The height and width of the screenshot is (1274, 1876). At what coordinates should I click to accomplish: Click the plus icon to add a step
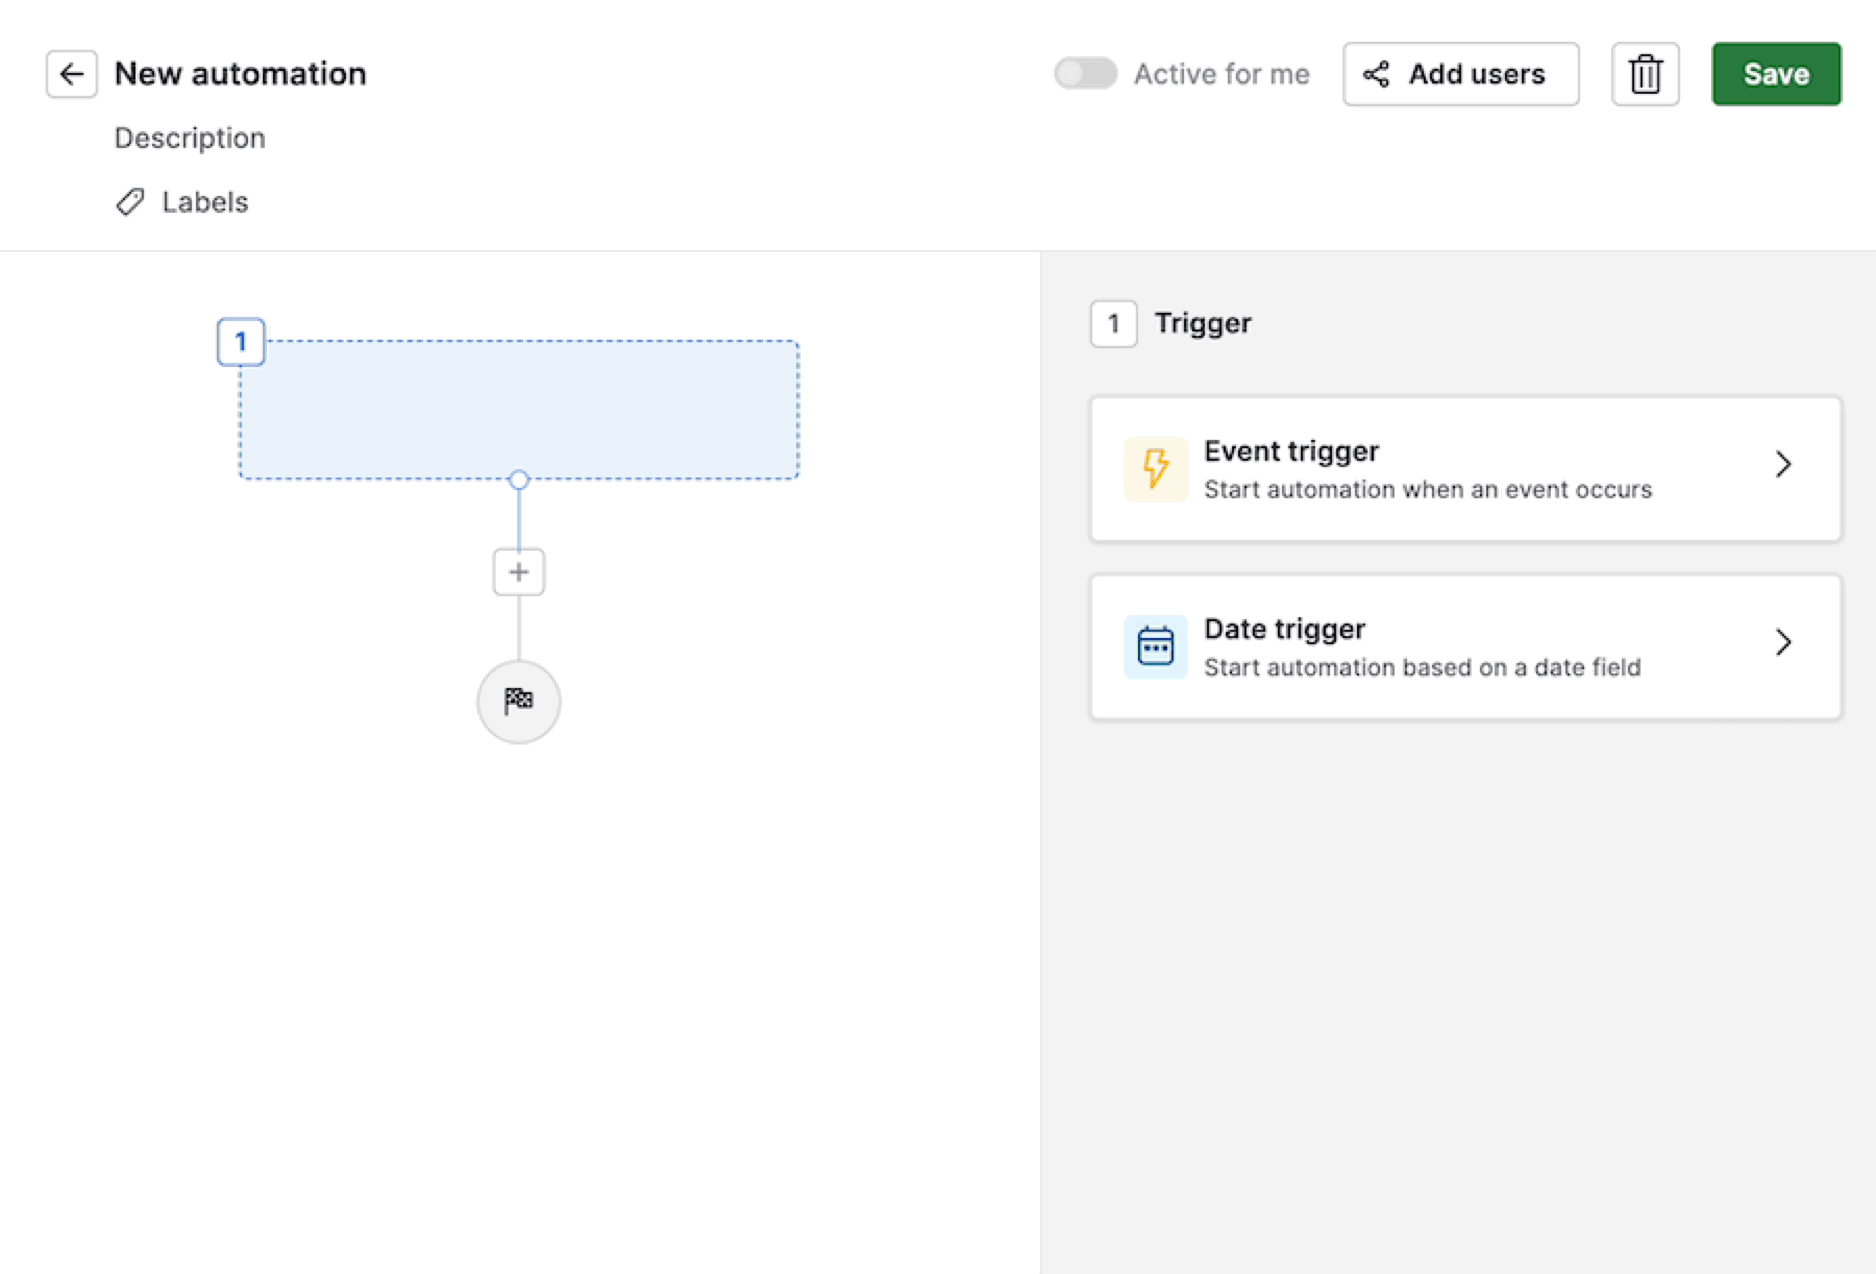click(x=518, y=571)
